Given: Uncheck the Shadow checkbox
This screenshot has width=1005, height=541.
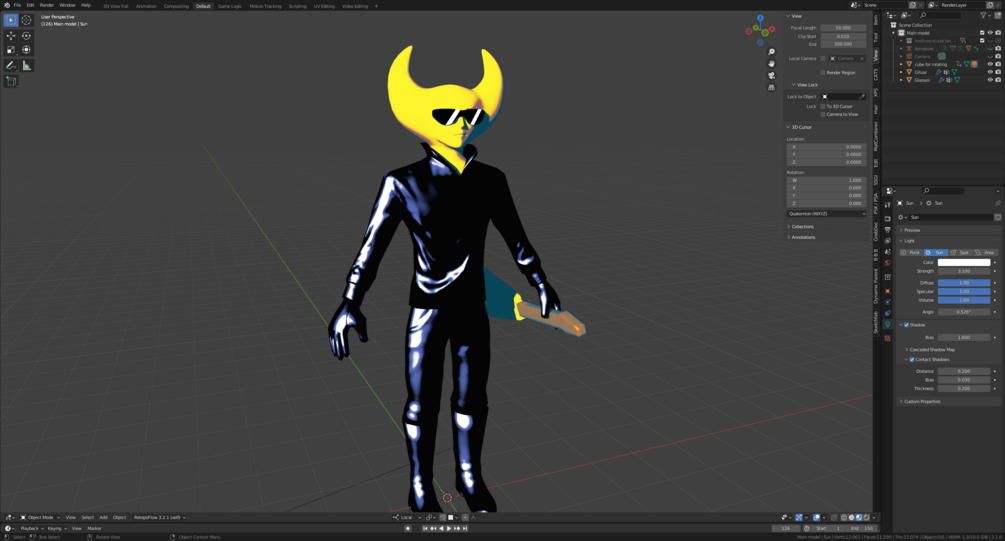Looking at the screenshot, I should click(906, 325).
